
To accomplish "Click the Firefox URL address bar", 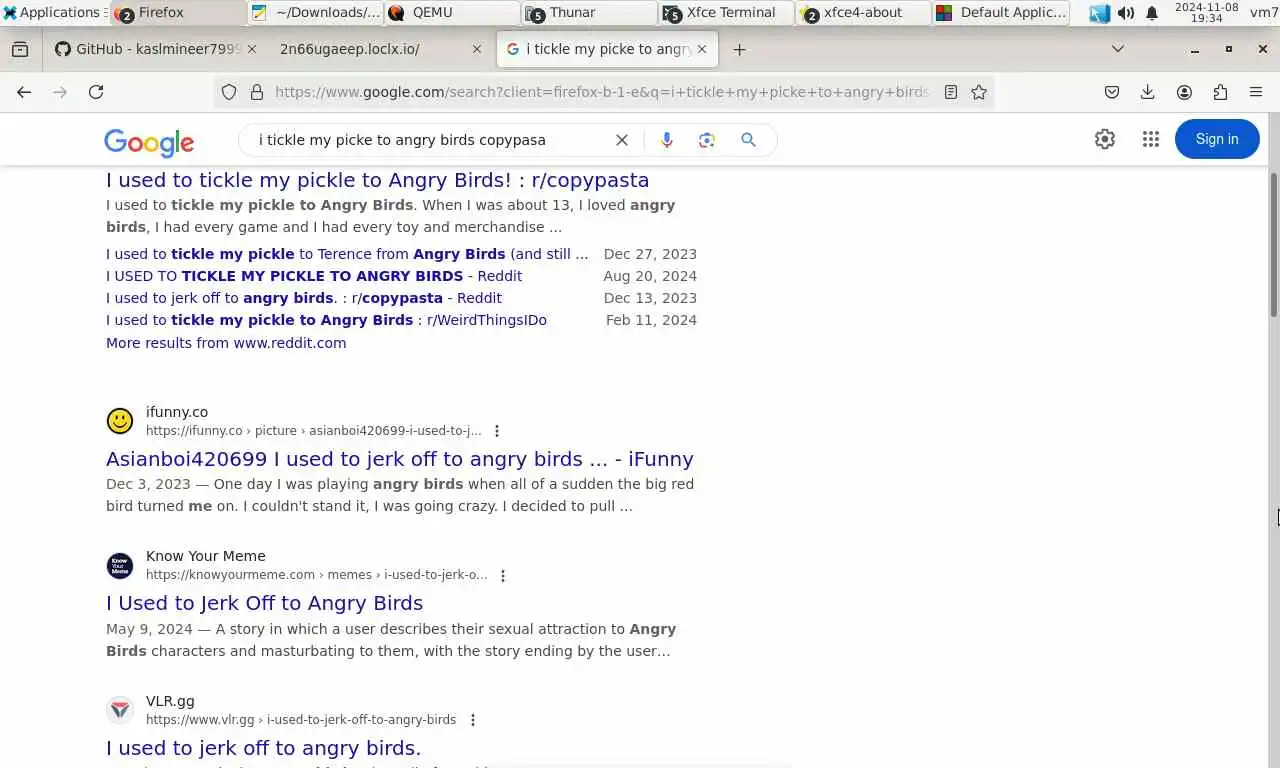I will pyautogui.click(x=602, y=92).
